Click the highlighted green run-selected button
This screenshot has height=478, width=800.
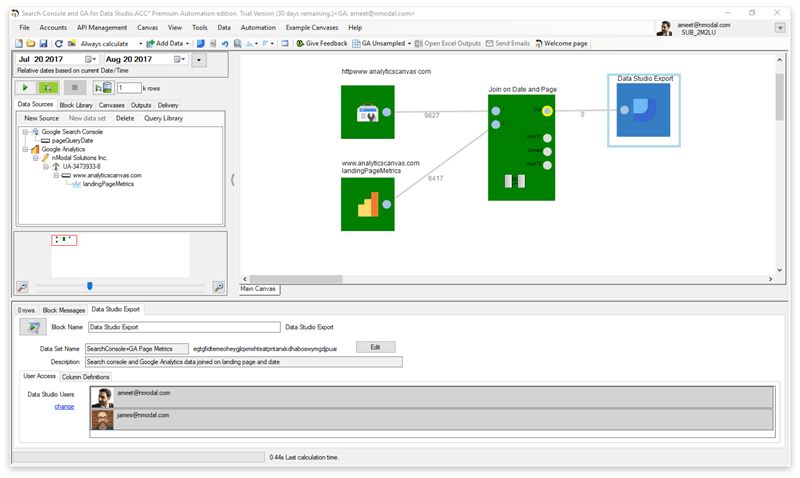(x=48, y=88)
